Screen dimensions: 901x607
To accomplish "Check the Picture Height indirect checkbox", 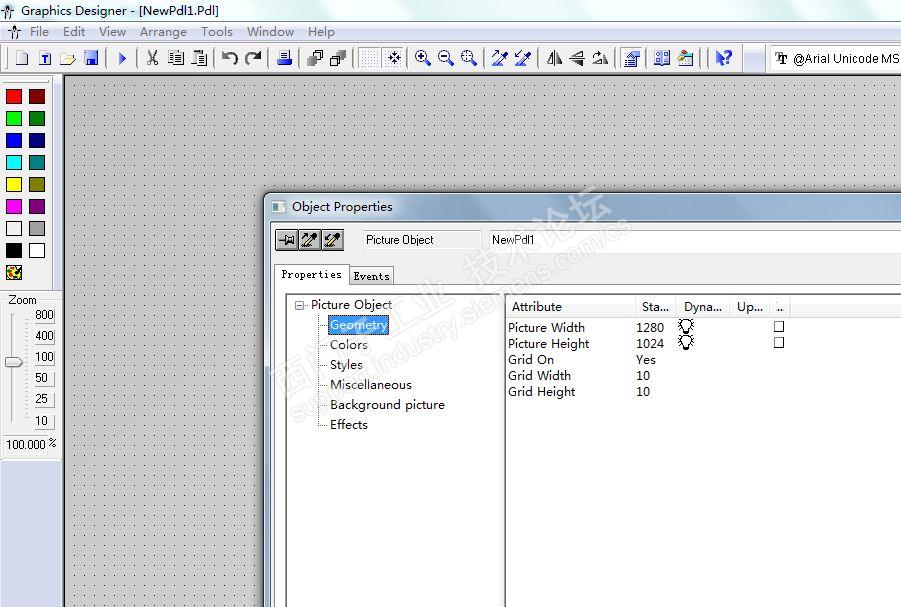I will click(779, 343).
